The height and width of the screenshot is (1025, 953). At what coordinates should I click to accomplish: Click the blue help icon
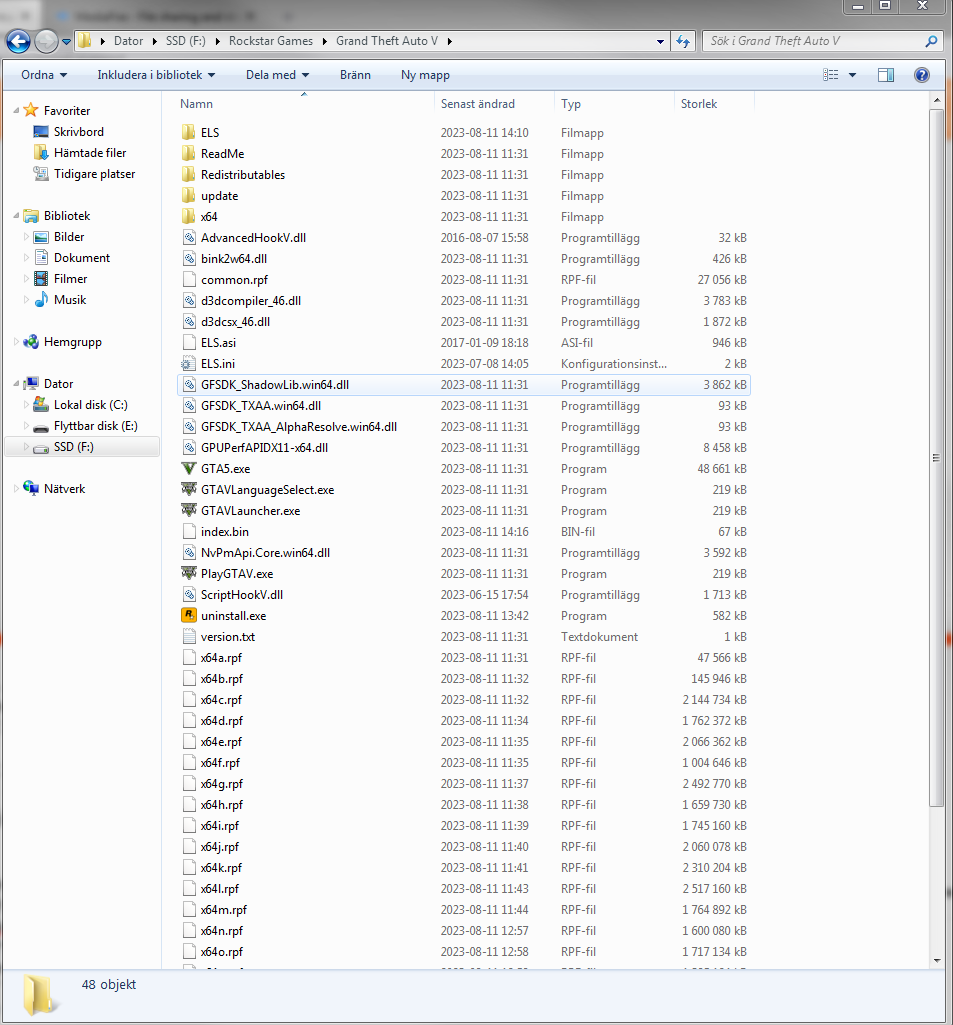pos(922,75)
